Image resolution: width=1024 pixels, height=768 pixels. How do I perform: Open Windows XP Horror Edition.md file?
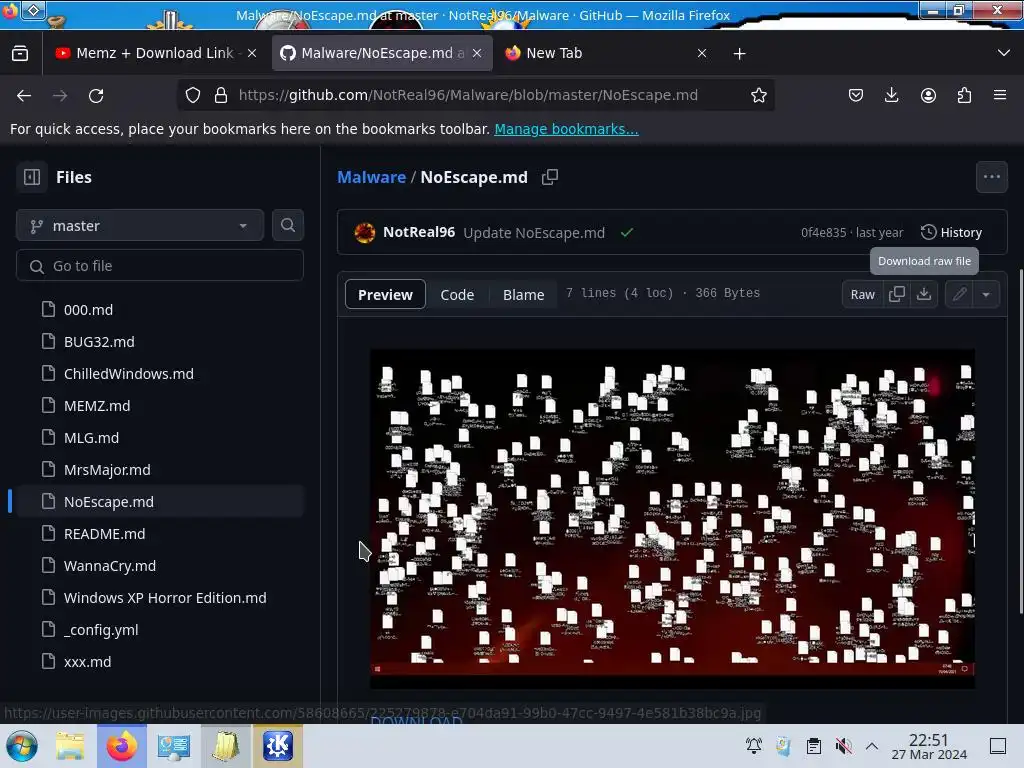[x=160, y=598]
